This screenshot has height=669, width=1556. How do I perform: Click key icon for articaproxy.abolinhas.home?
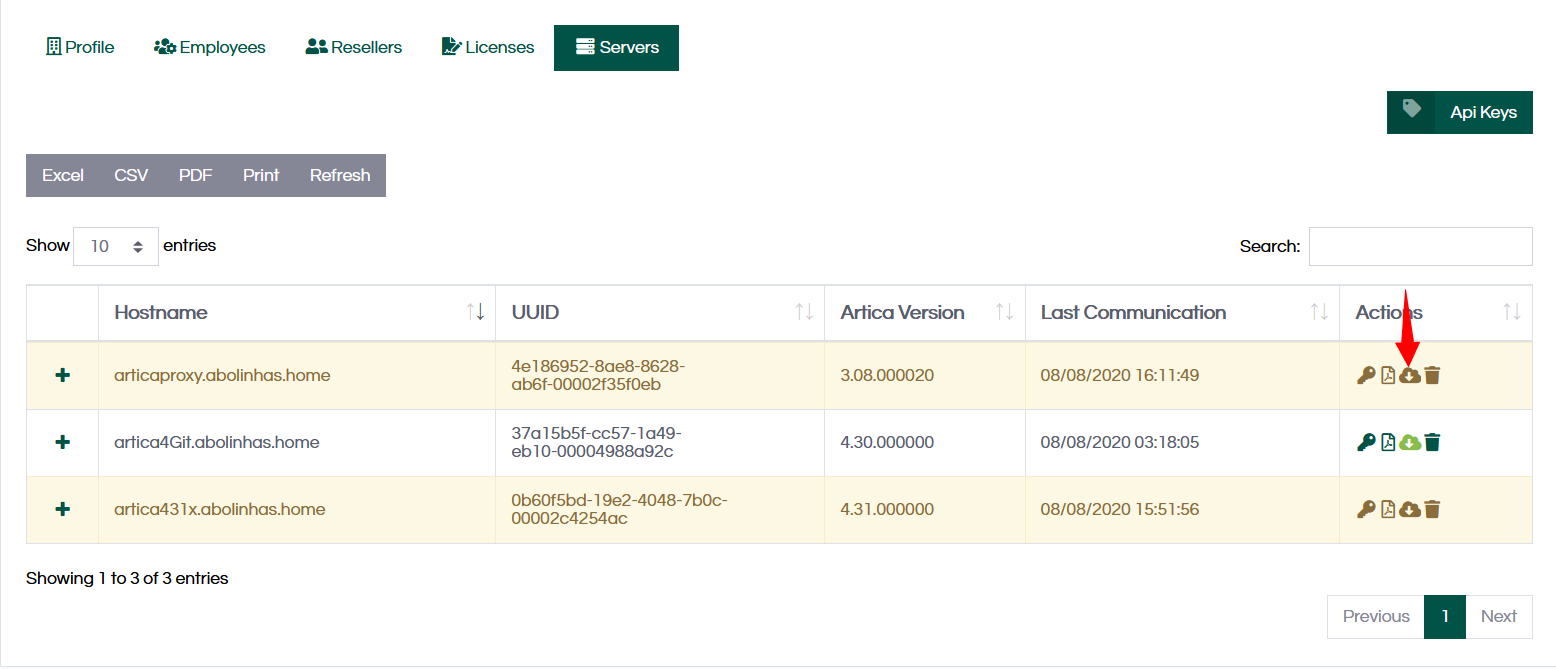tap(1366, 376)
